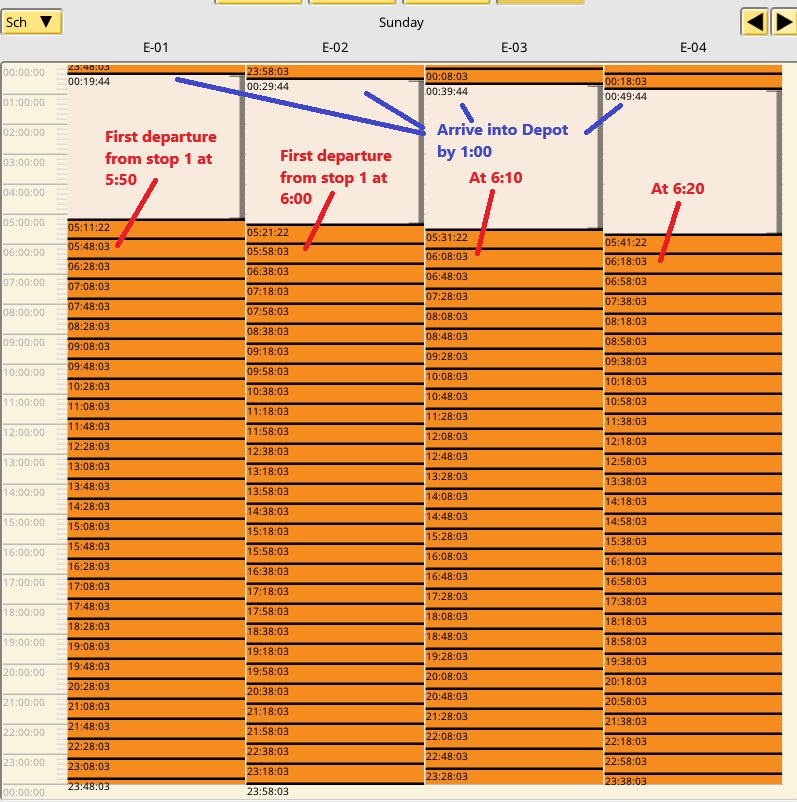Select E-04 trip starting 06:18:03
This screenshot has width=797, height=802.
click(x=693, y=264)
